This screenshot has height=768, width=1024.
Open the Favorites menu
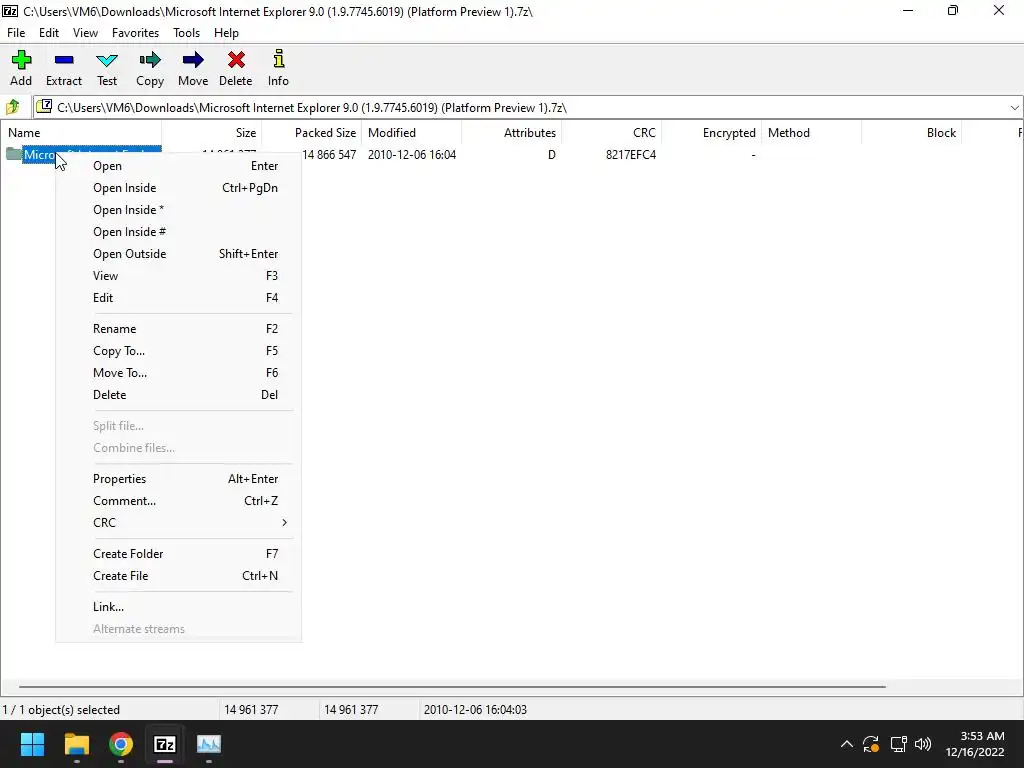click(135, 33)
